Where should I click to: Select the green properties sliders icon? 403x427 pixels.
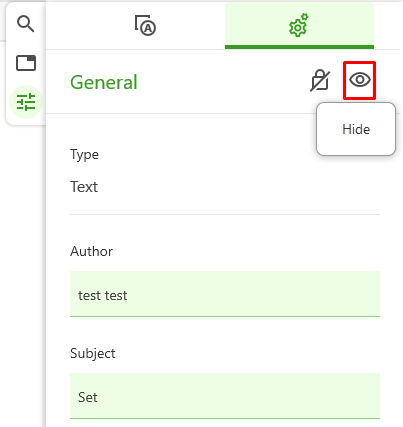[x=26, y=102]
